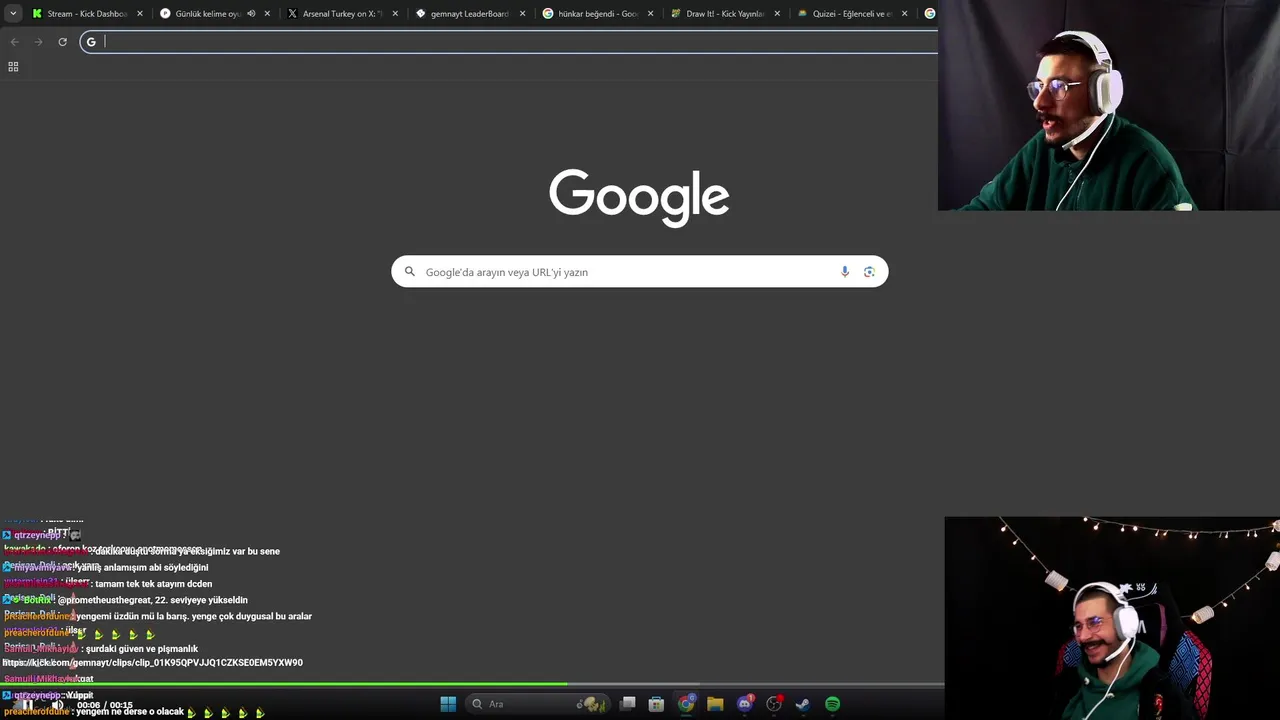The height and width of the screenshot is (720, 1280).
Task: Open Chrome from the taskbar
Action: pyautogui.click(x=686, y=704)
